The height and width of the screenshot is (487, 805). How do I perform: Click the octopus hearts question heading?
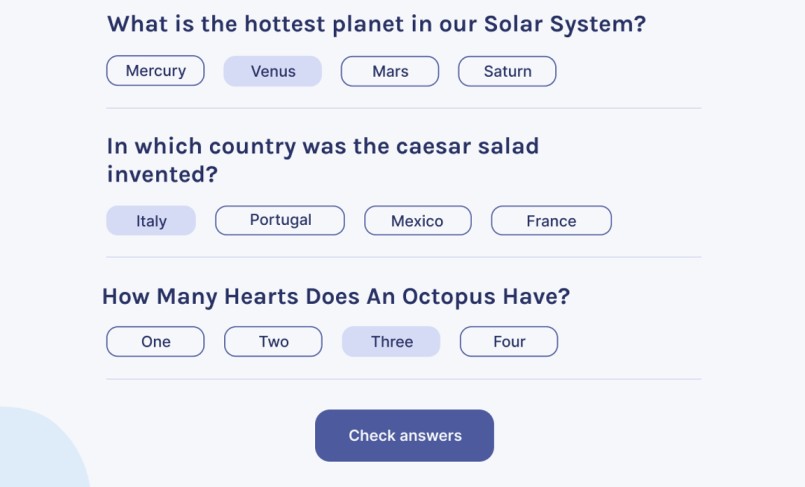(x=336, y=296)
